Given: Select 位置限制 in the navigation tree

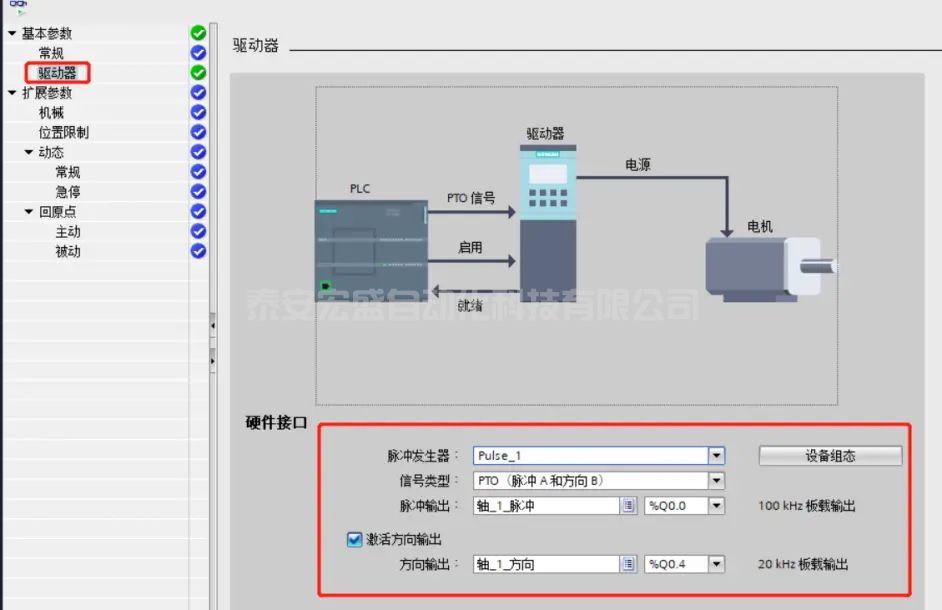Looking at the screenshot, I should 64,132.
